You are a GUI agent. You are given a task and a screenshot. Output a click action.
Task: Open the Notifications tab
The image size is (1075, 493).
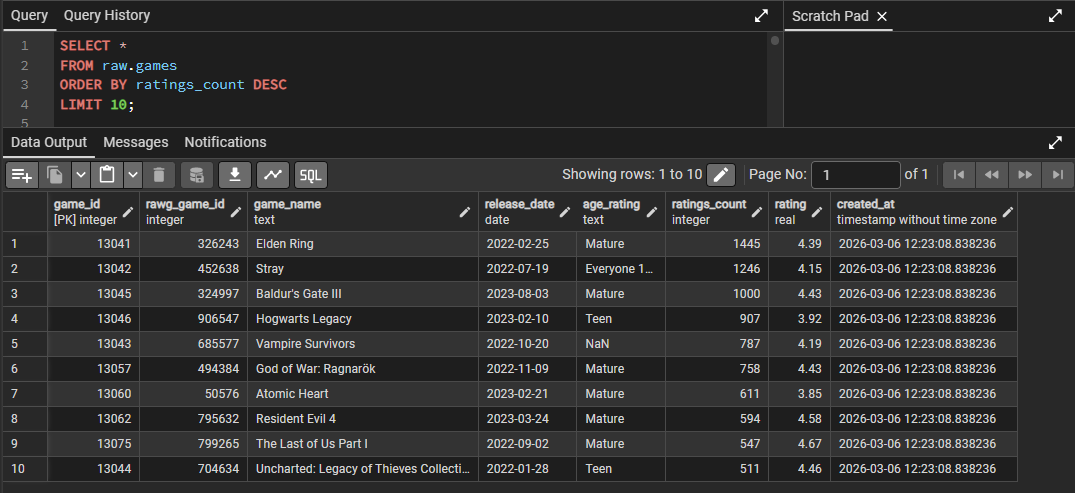click(x=226, y=143)
